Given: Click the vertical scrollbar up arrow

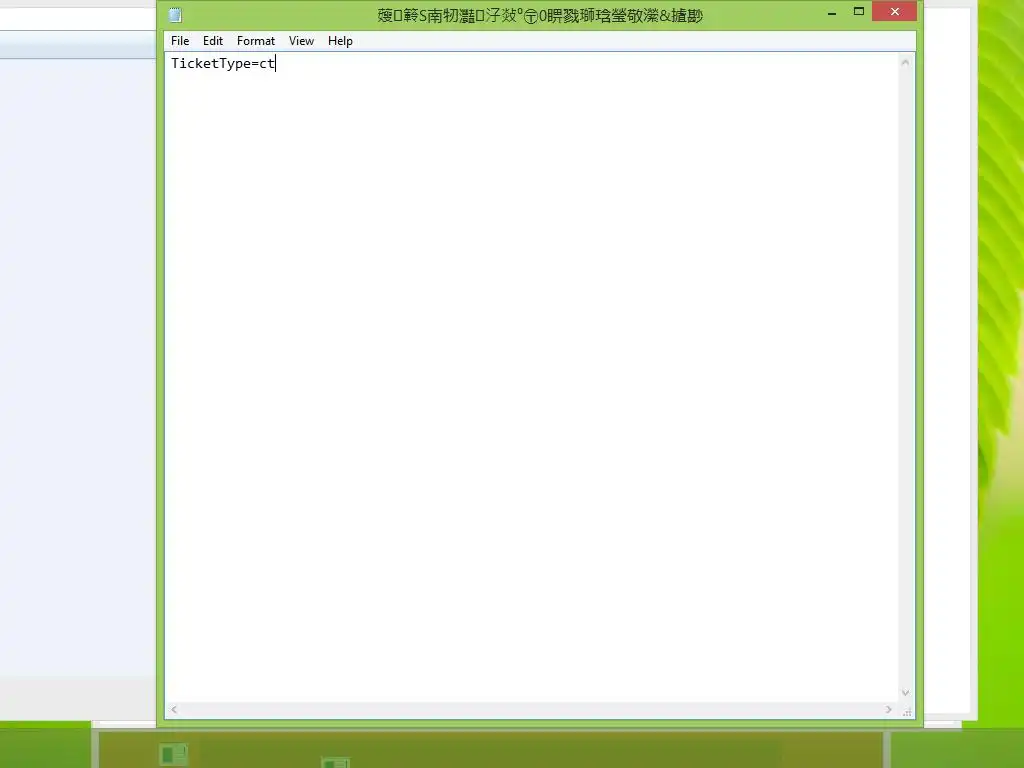Looking at the screenshot, I should coord(905,63).
